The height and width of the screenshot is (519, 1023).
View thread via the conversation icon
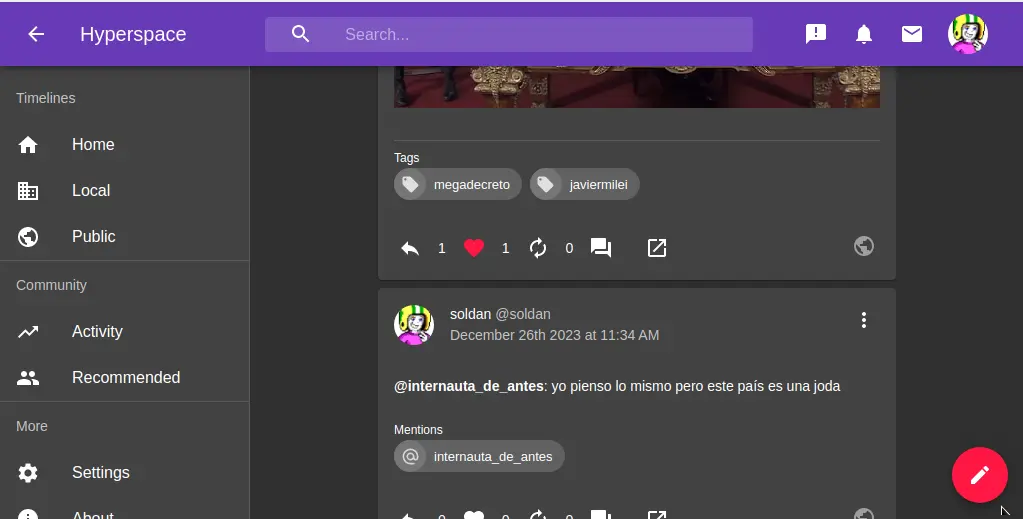(x=601, y=248)
